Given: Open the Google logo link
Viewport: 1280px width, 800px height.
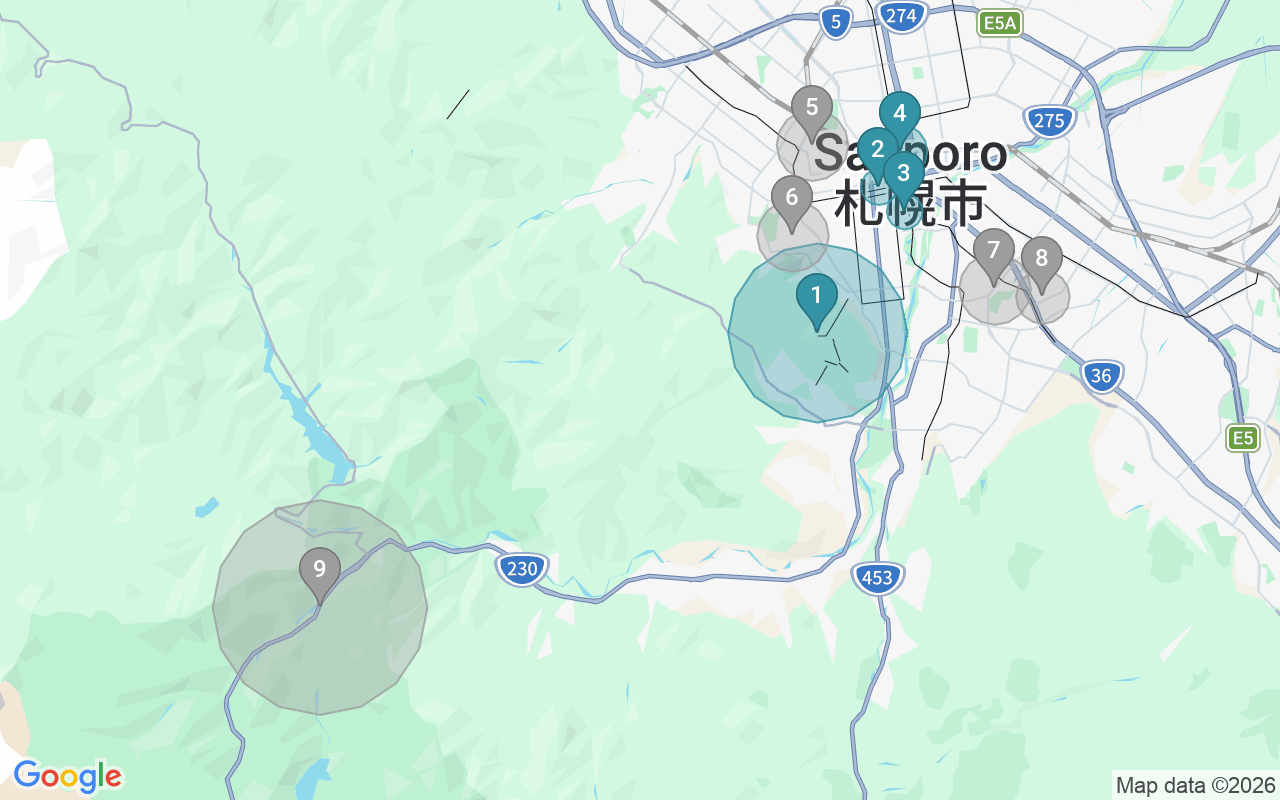Looking at the screenshot, I should pyautogui.click(x=67, y=776).
